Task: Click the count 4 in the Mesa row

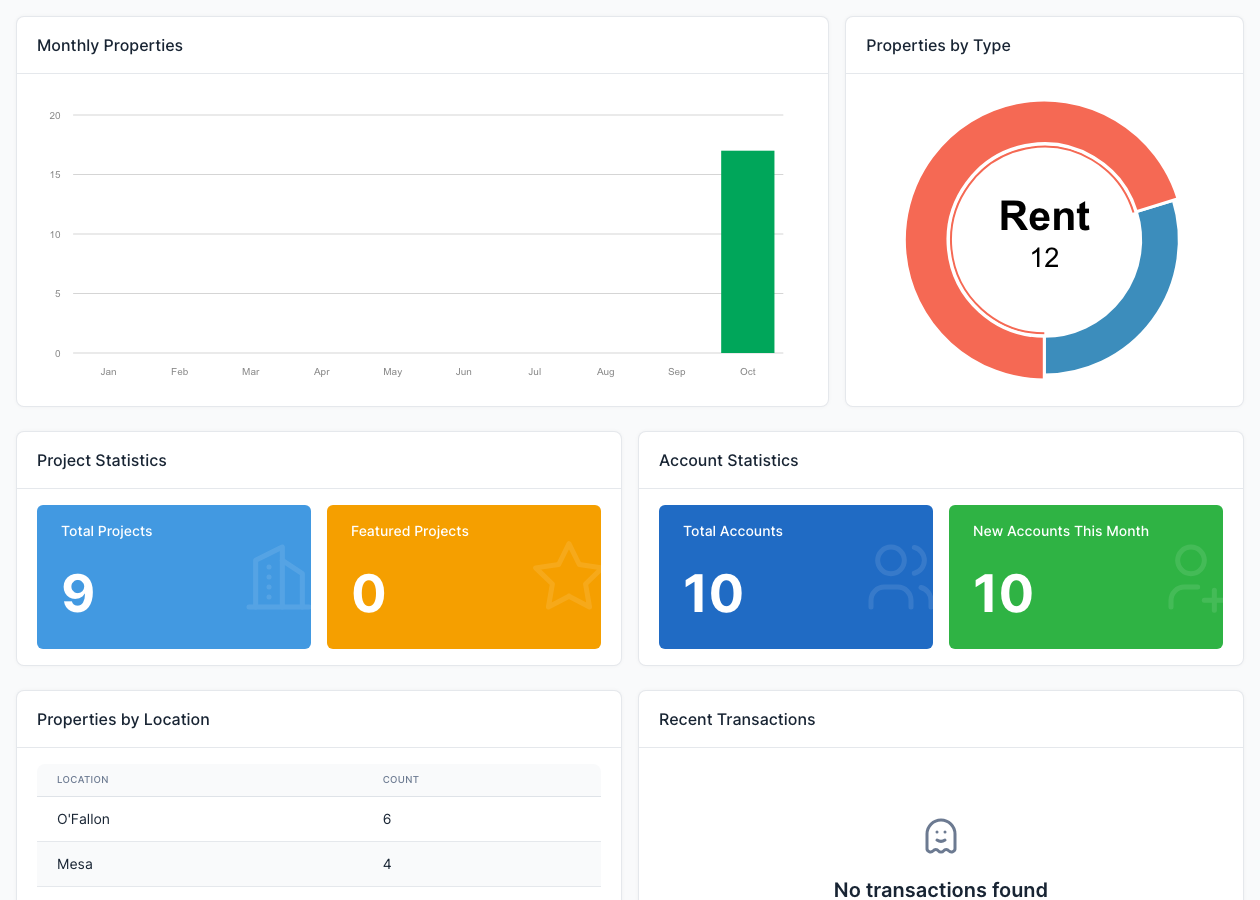Action: click(387, 864)
